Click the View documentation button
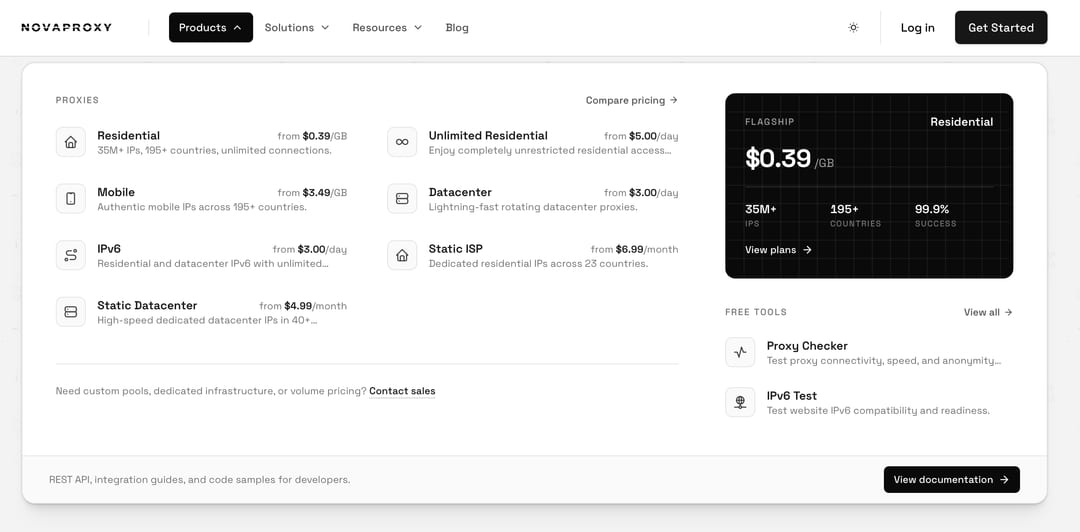1080x532 pixels. (x=951, y=480)
